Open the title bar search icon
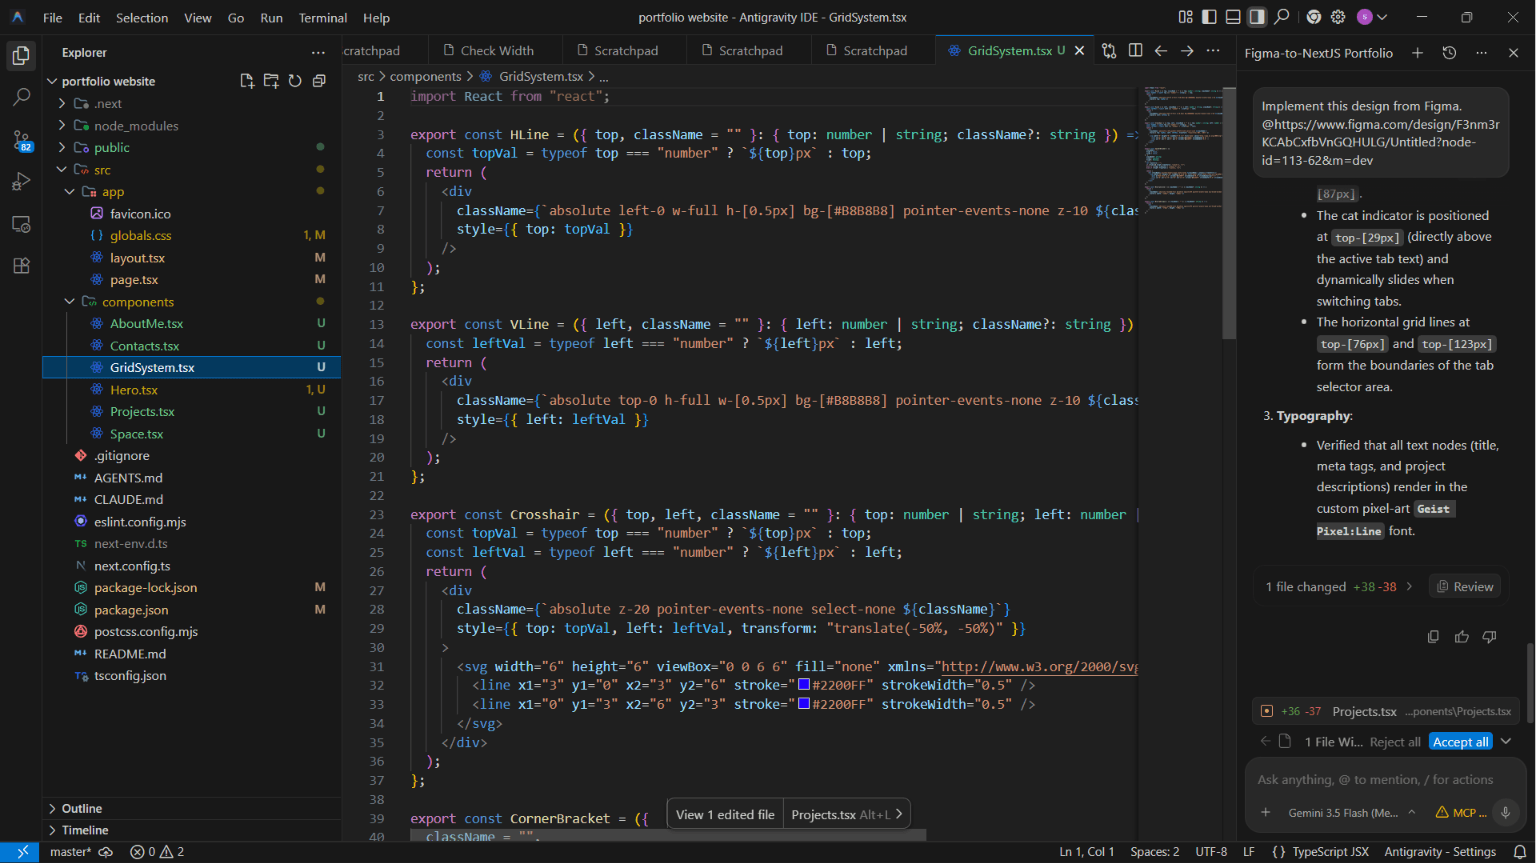The image size is (1536, 863). point(1282,17)
